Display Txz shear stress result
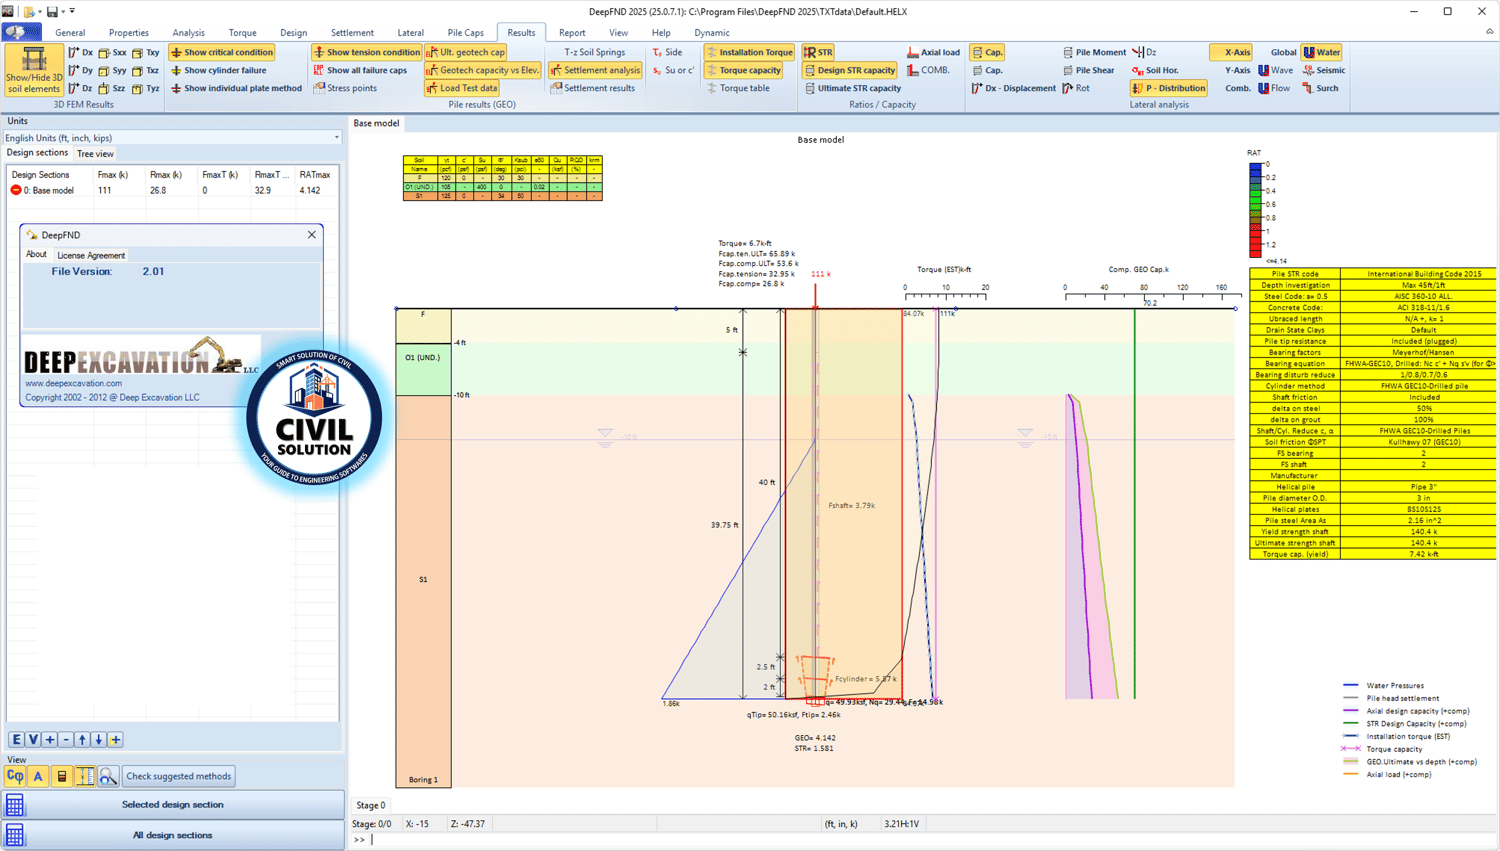Viewport: 1500px width, 851px height. [146, 70]
